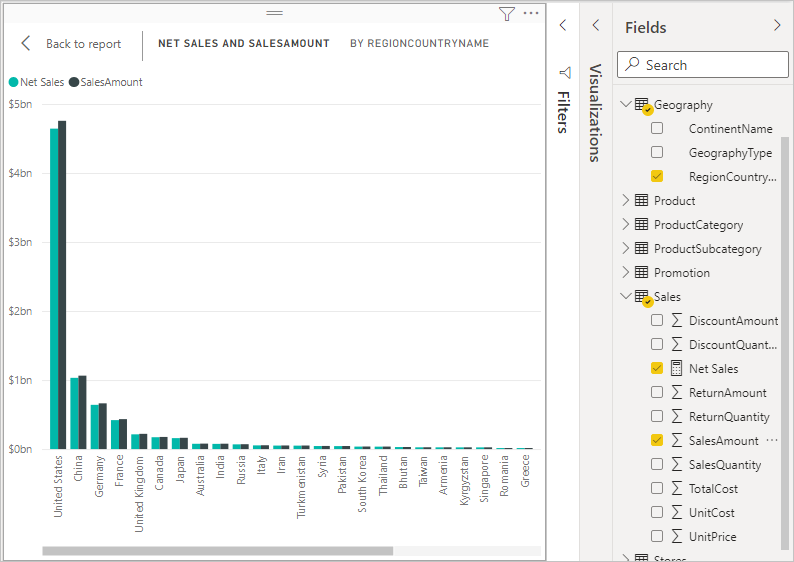Select the ProductCategory table item
Image resolution: width=794 pixels, height=562 pixels.
pos(698,225)
